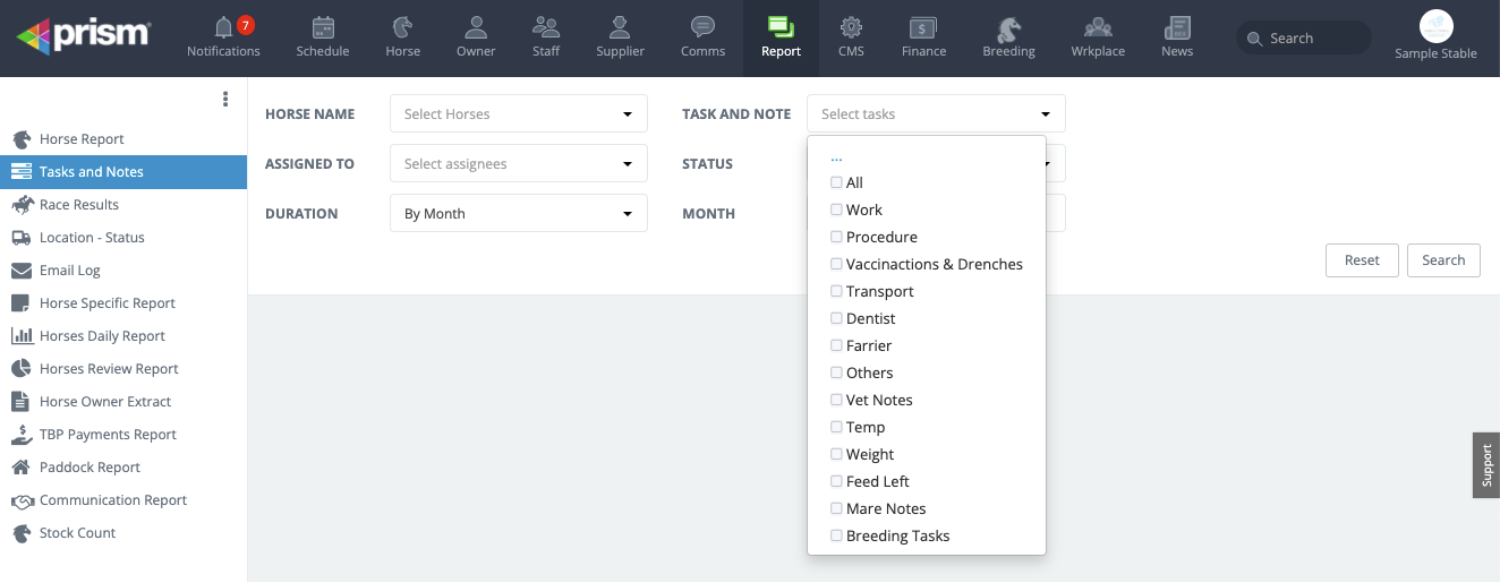Screen dimensions: 1500x582
Task: Check the Vet Notes checkbox
Action: tap(836, 400)
